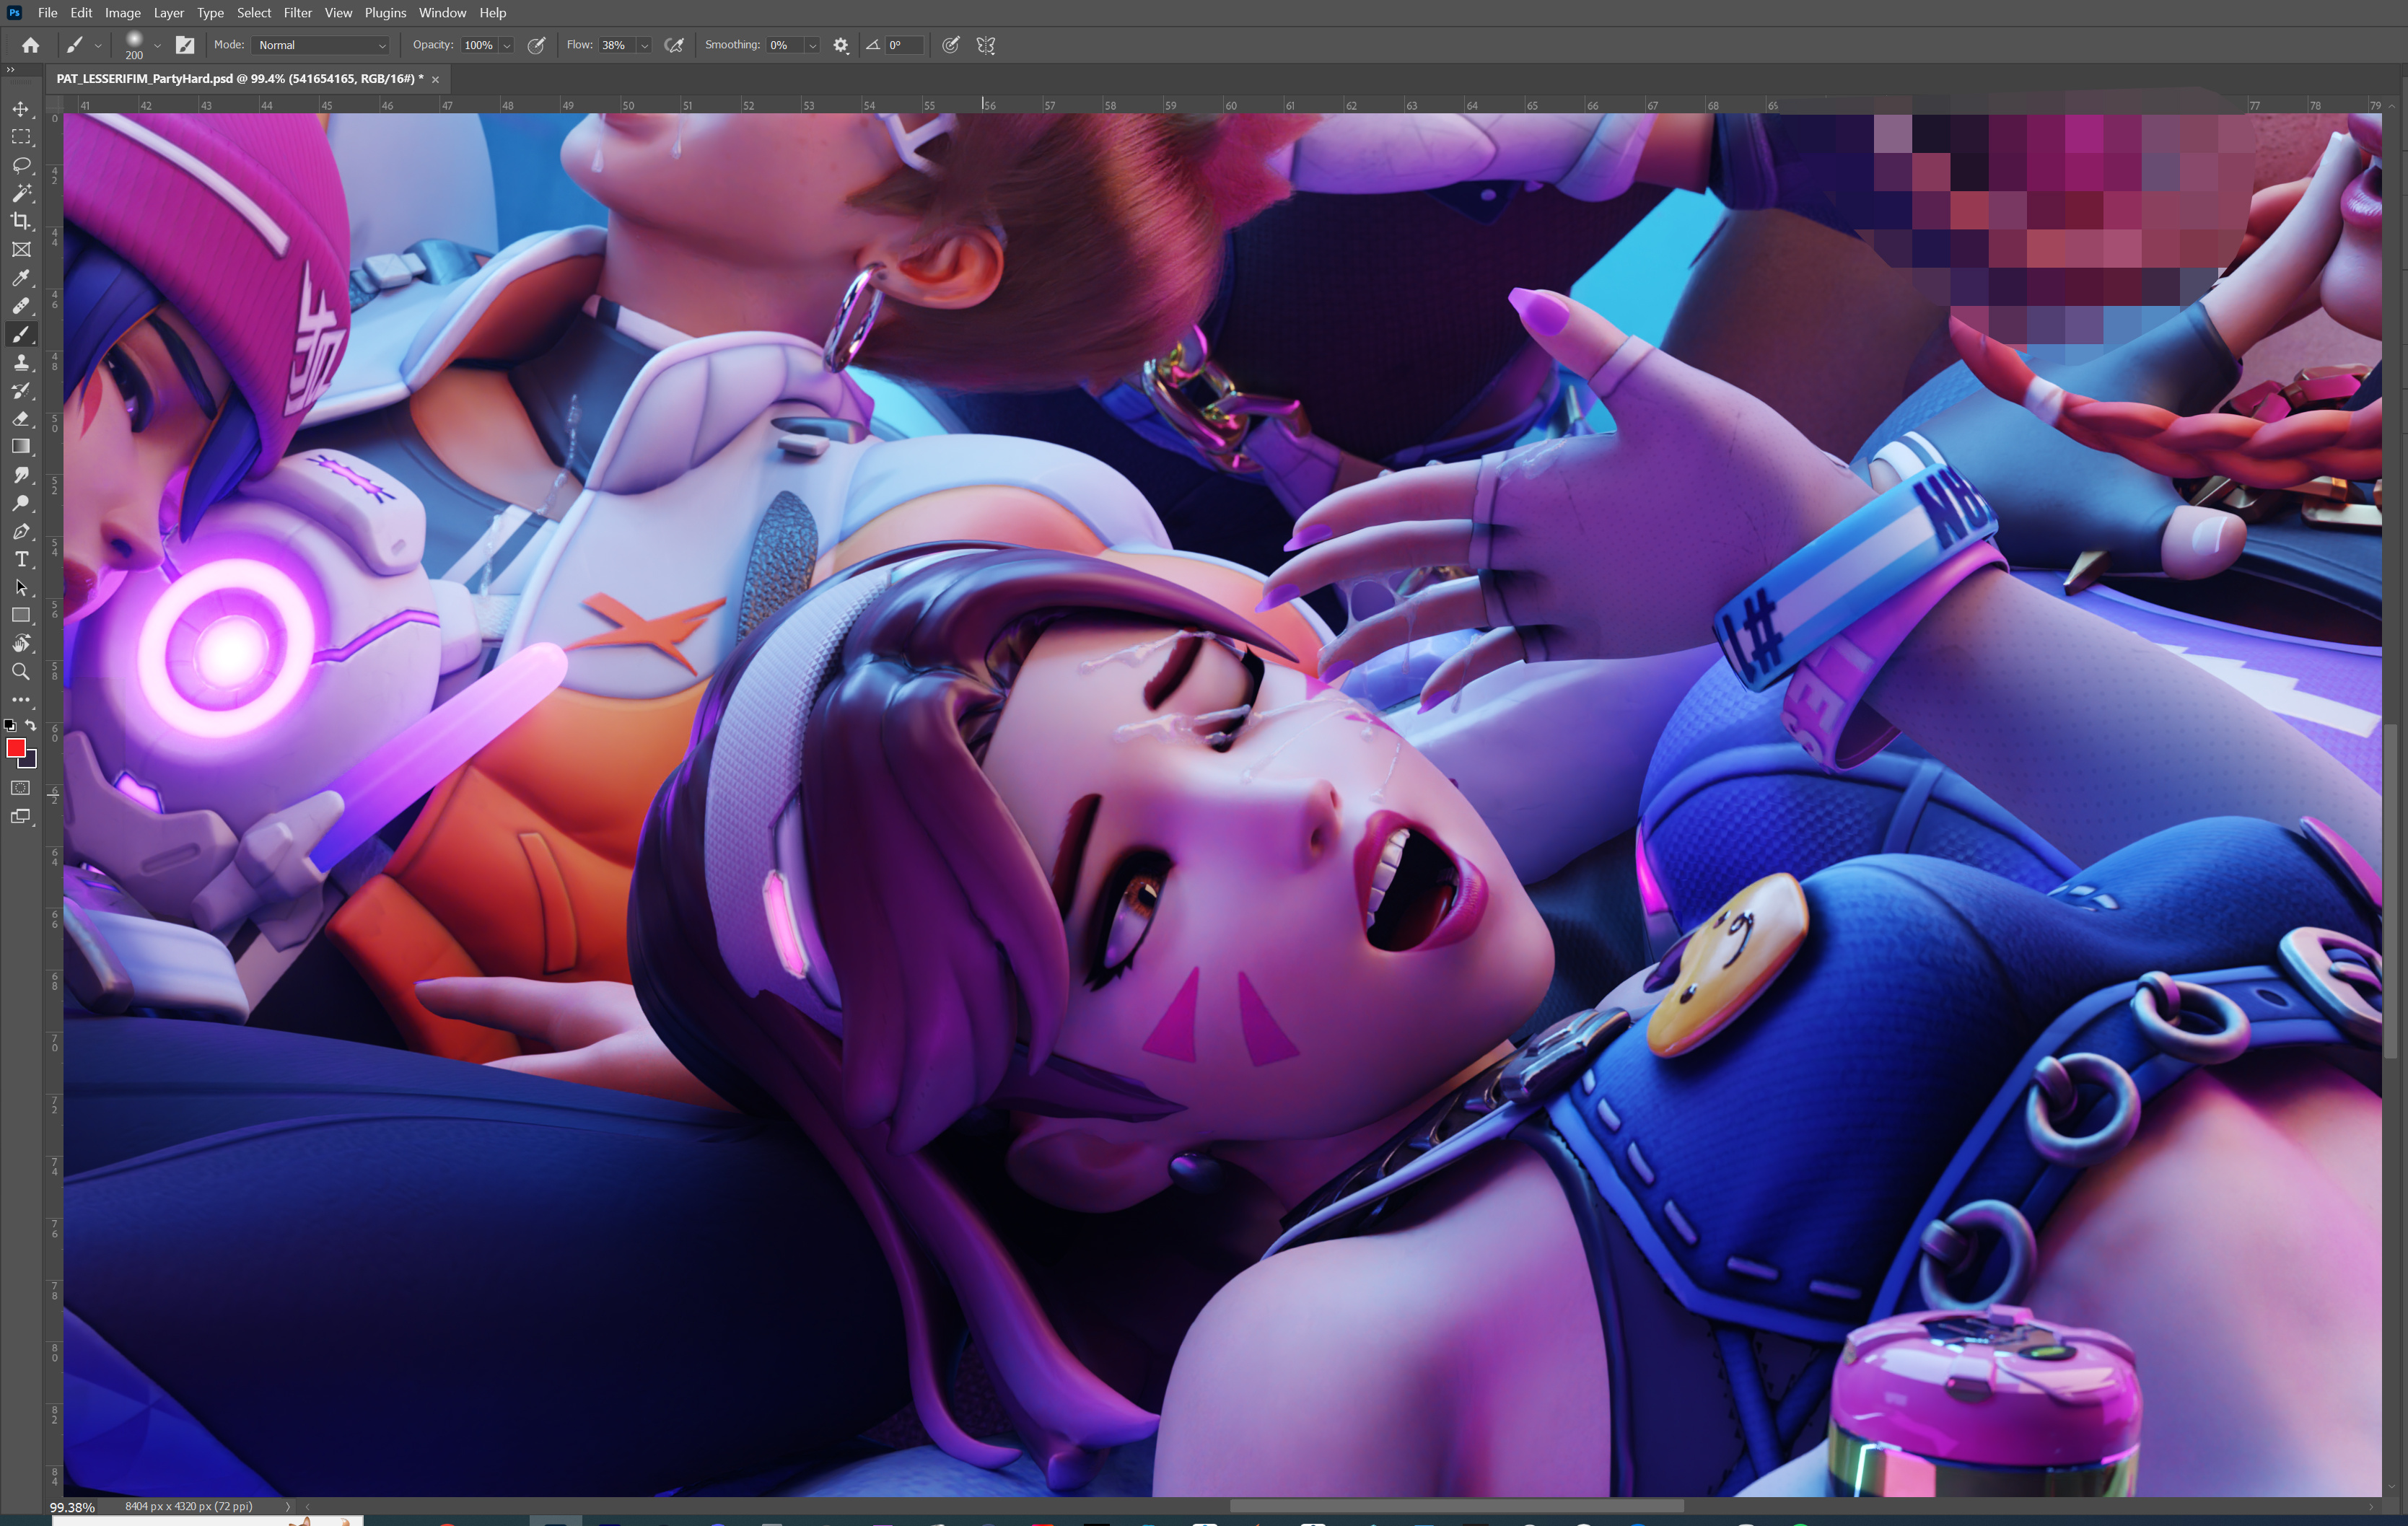Open the Help menu
The width and height of the screenshot is (2408, 1526).
coord(492,13)
